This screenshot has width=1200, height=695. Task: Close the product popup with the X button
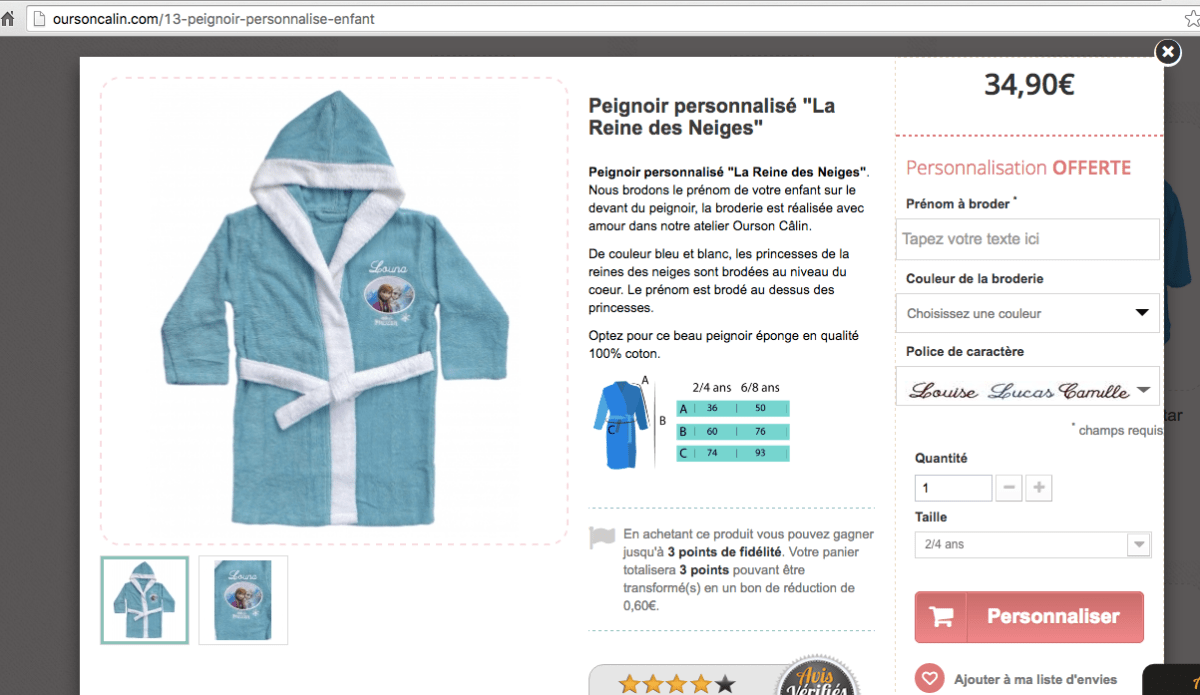1167,52
